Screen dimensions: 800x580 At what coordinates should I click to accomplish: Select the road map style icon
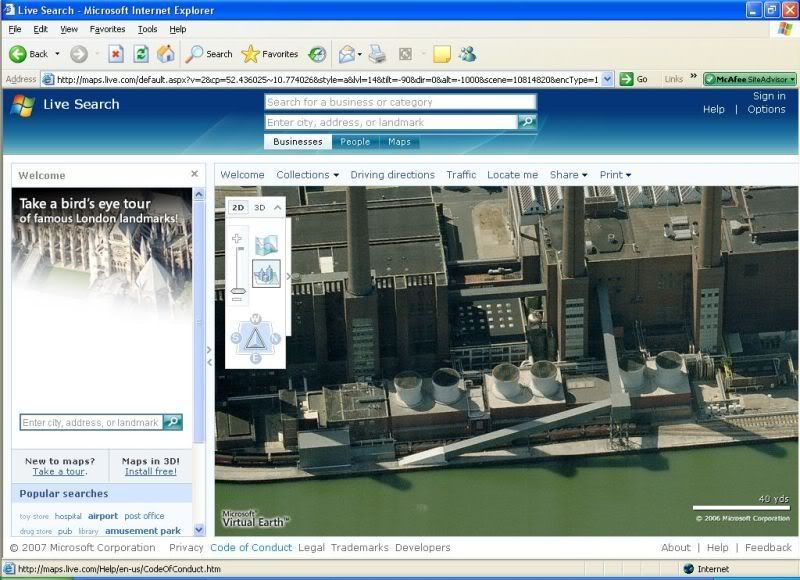266,245
